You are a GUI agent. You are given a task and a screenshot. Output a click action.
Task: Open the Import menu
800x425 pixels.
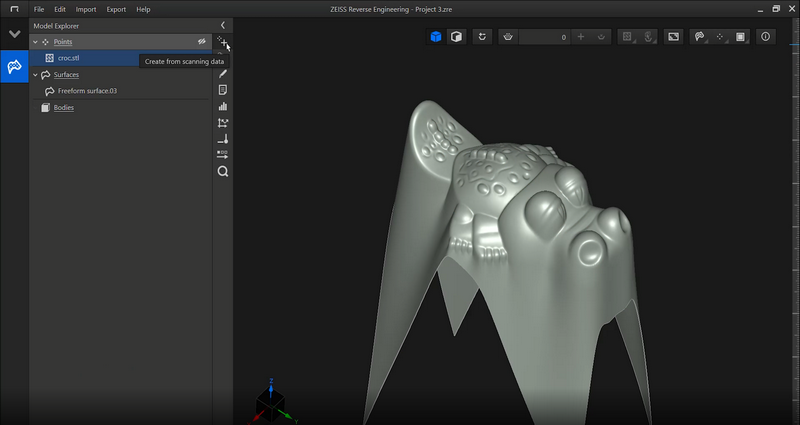pyautogui.click(x=86, y=9)
